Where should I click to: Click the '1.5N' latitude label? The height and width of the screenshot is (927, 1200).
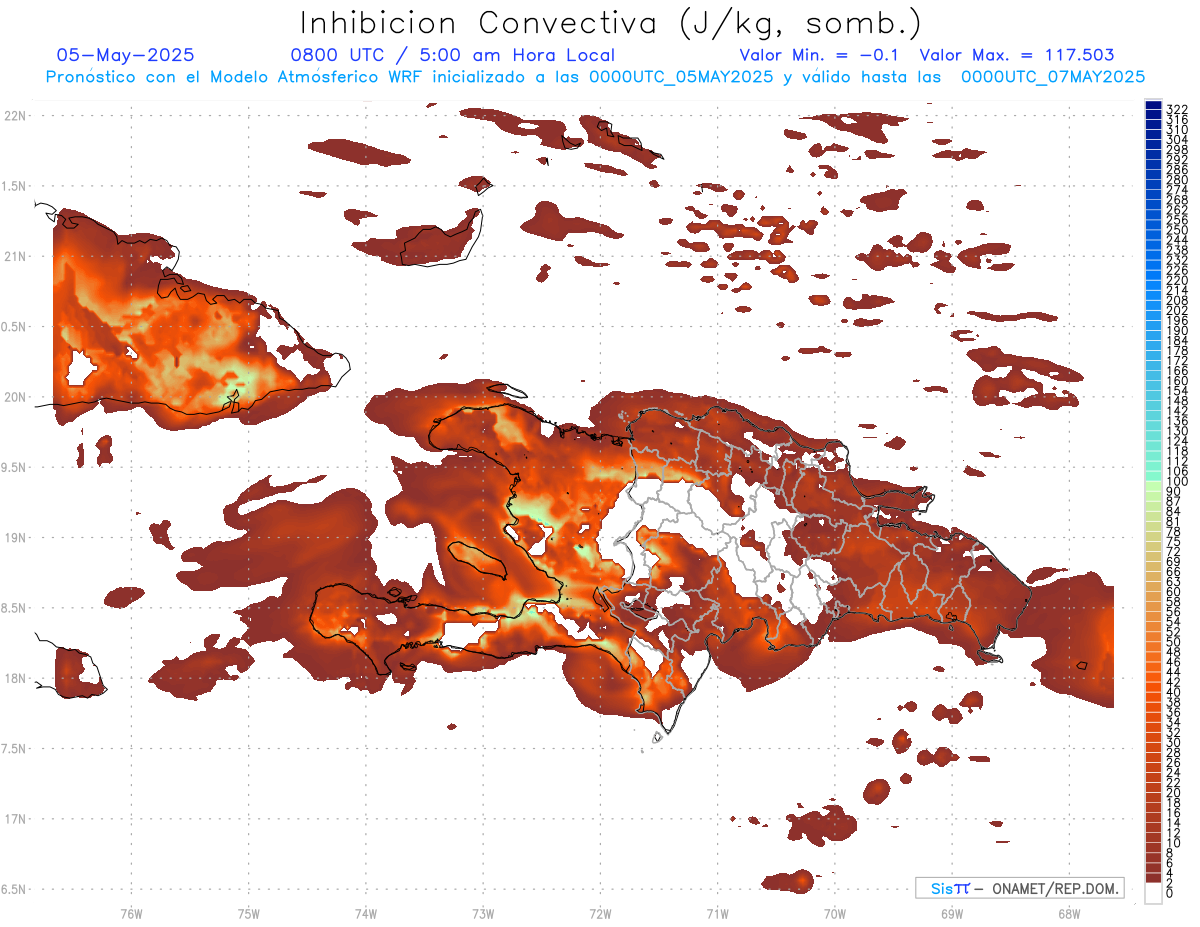(x=14, y=186)
